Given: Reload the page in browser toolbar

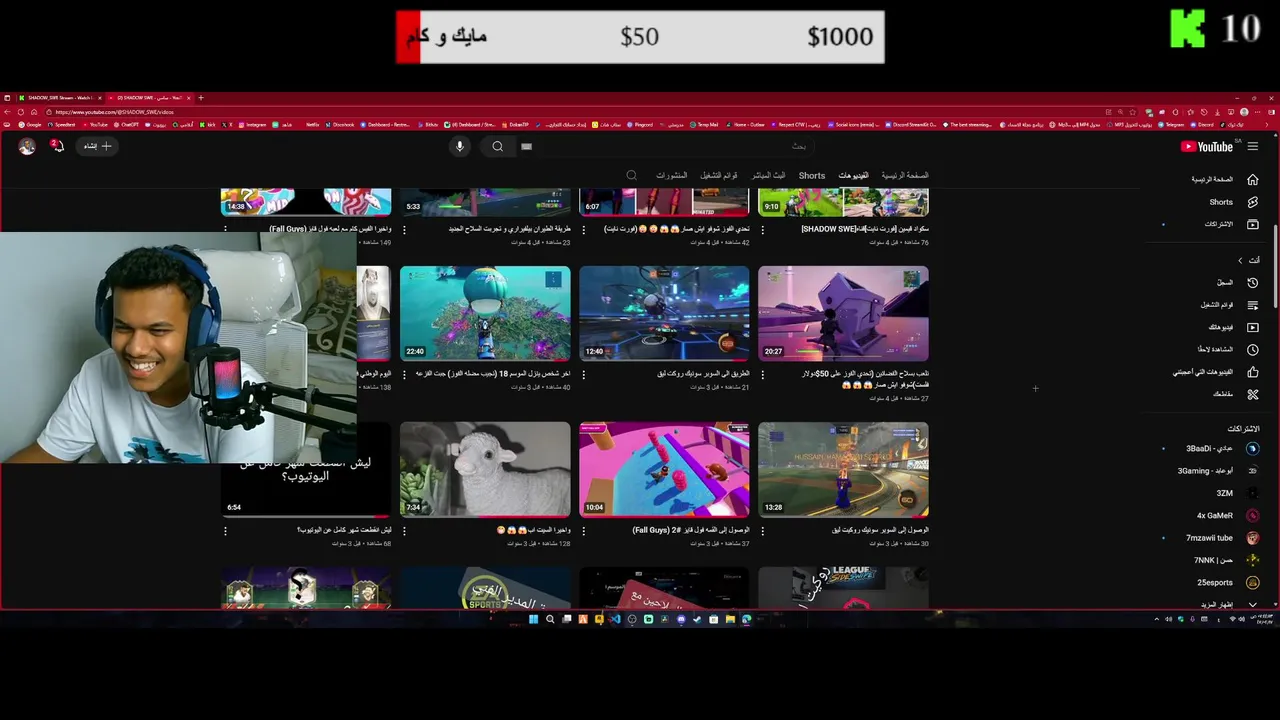Looking at the screenshot, I should pyautogui.click(x=20, y=112).
